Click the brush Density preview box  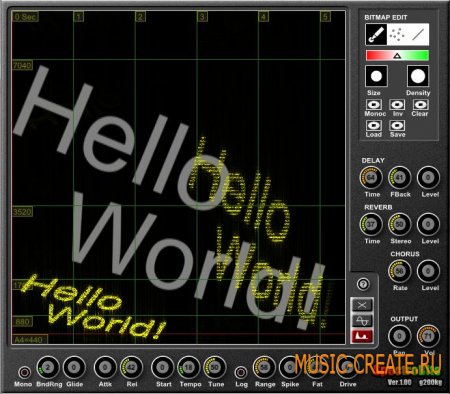(418, 76)
